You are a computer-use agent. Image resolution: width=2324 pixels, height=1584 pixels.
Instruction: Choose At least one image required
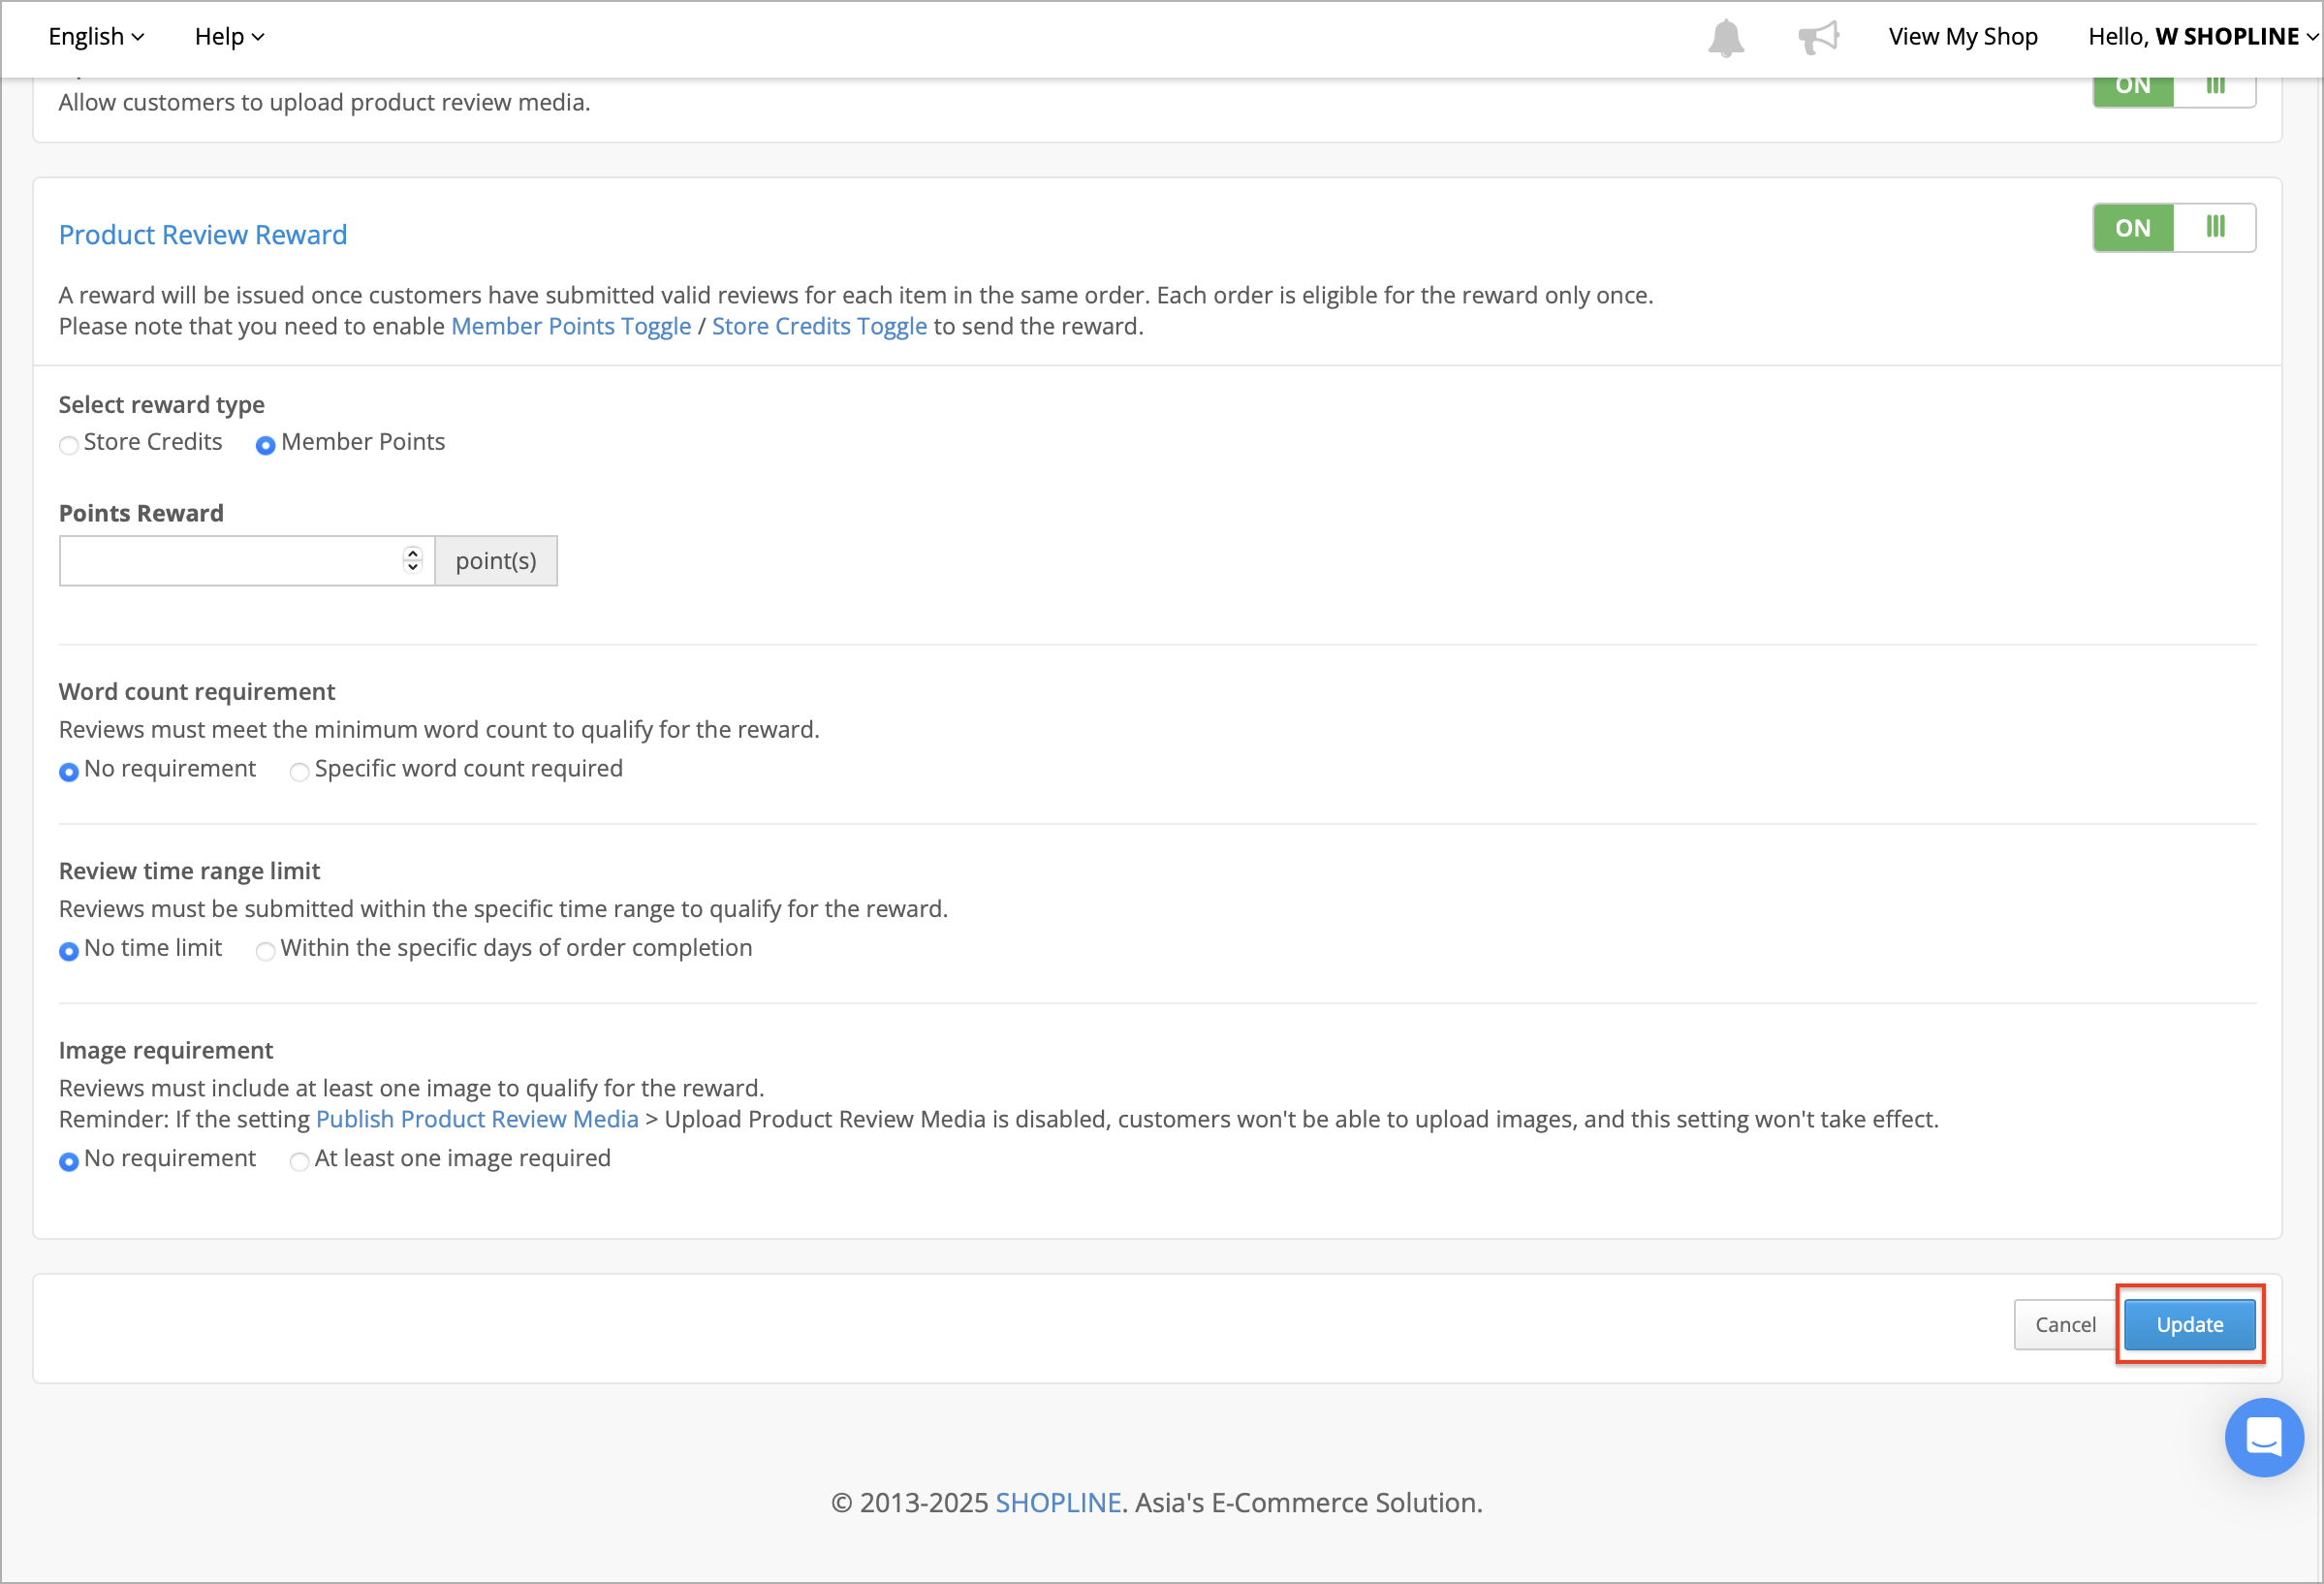(299, 1161)
